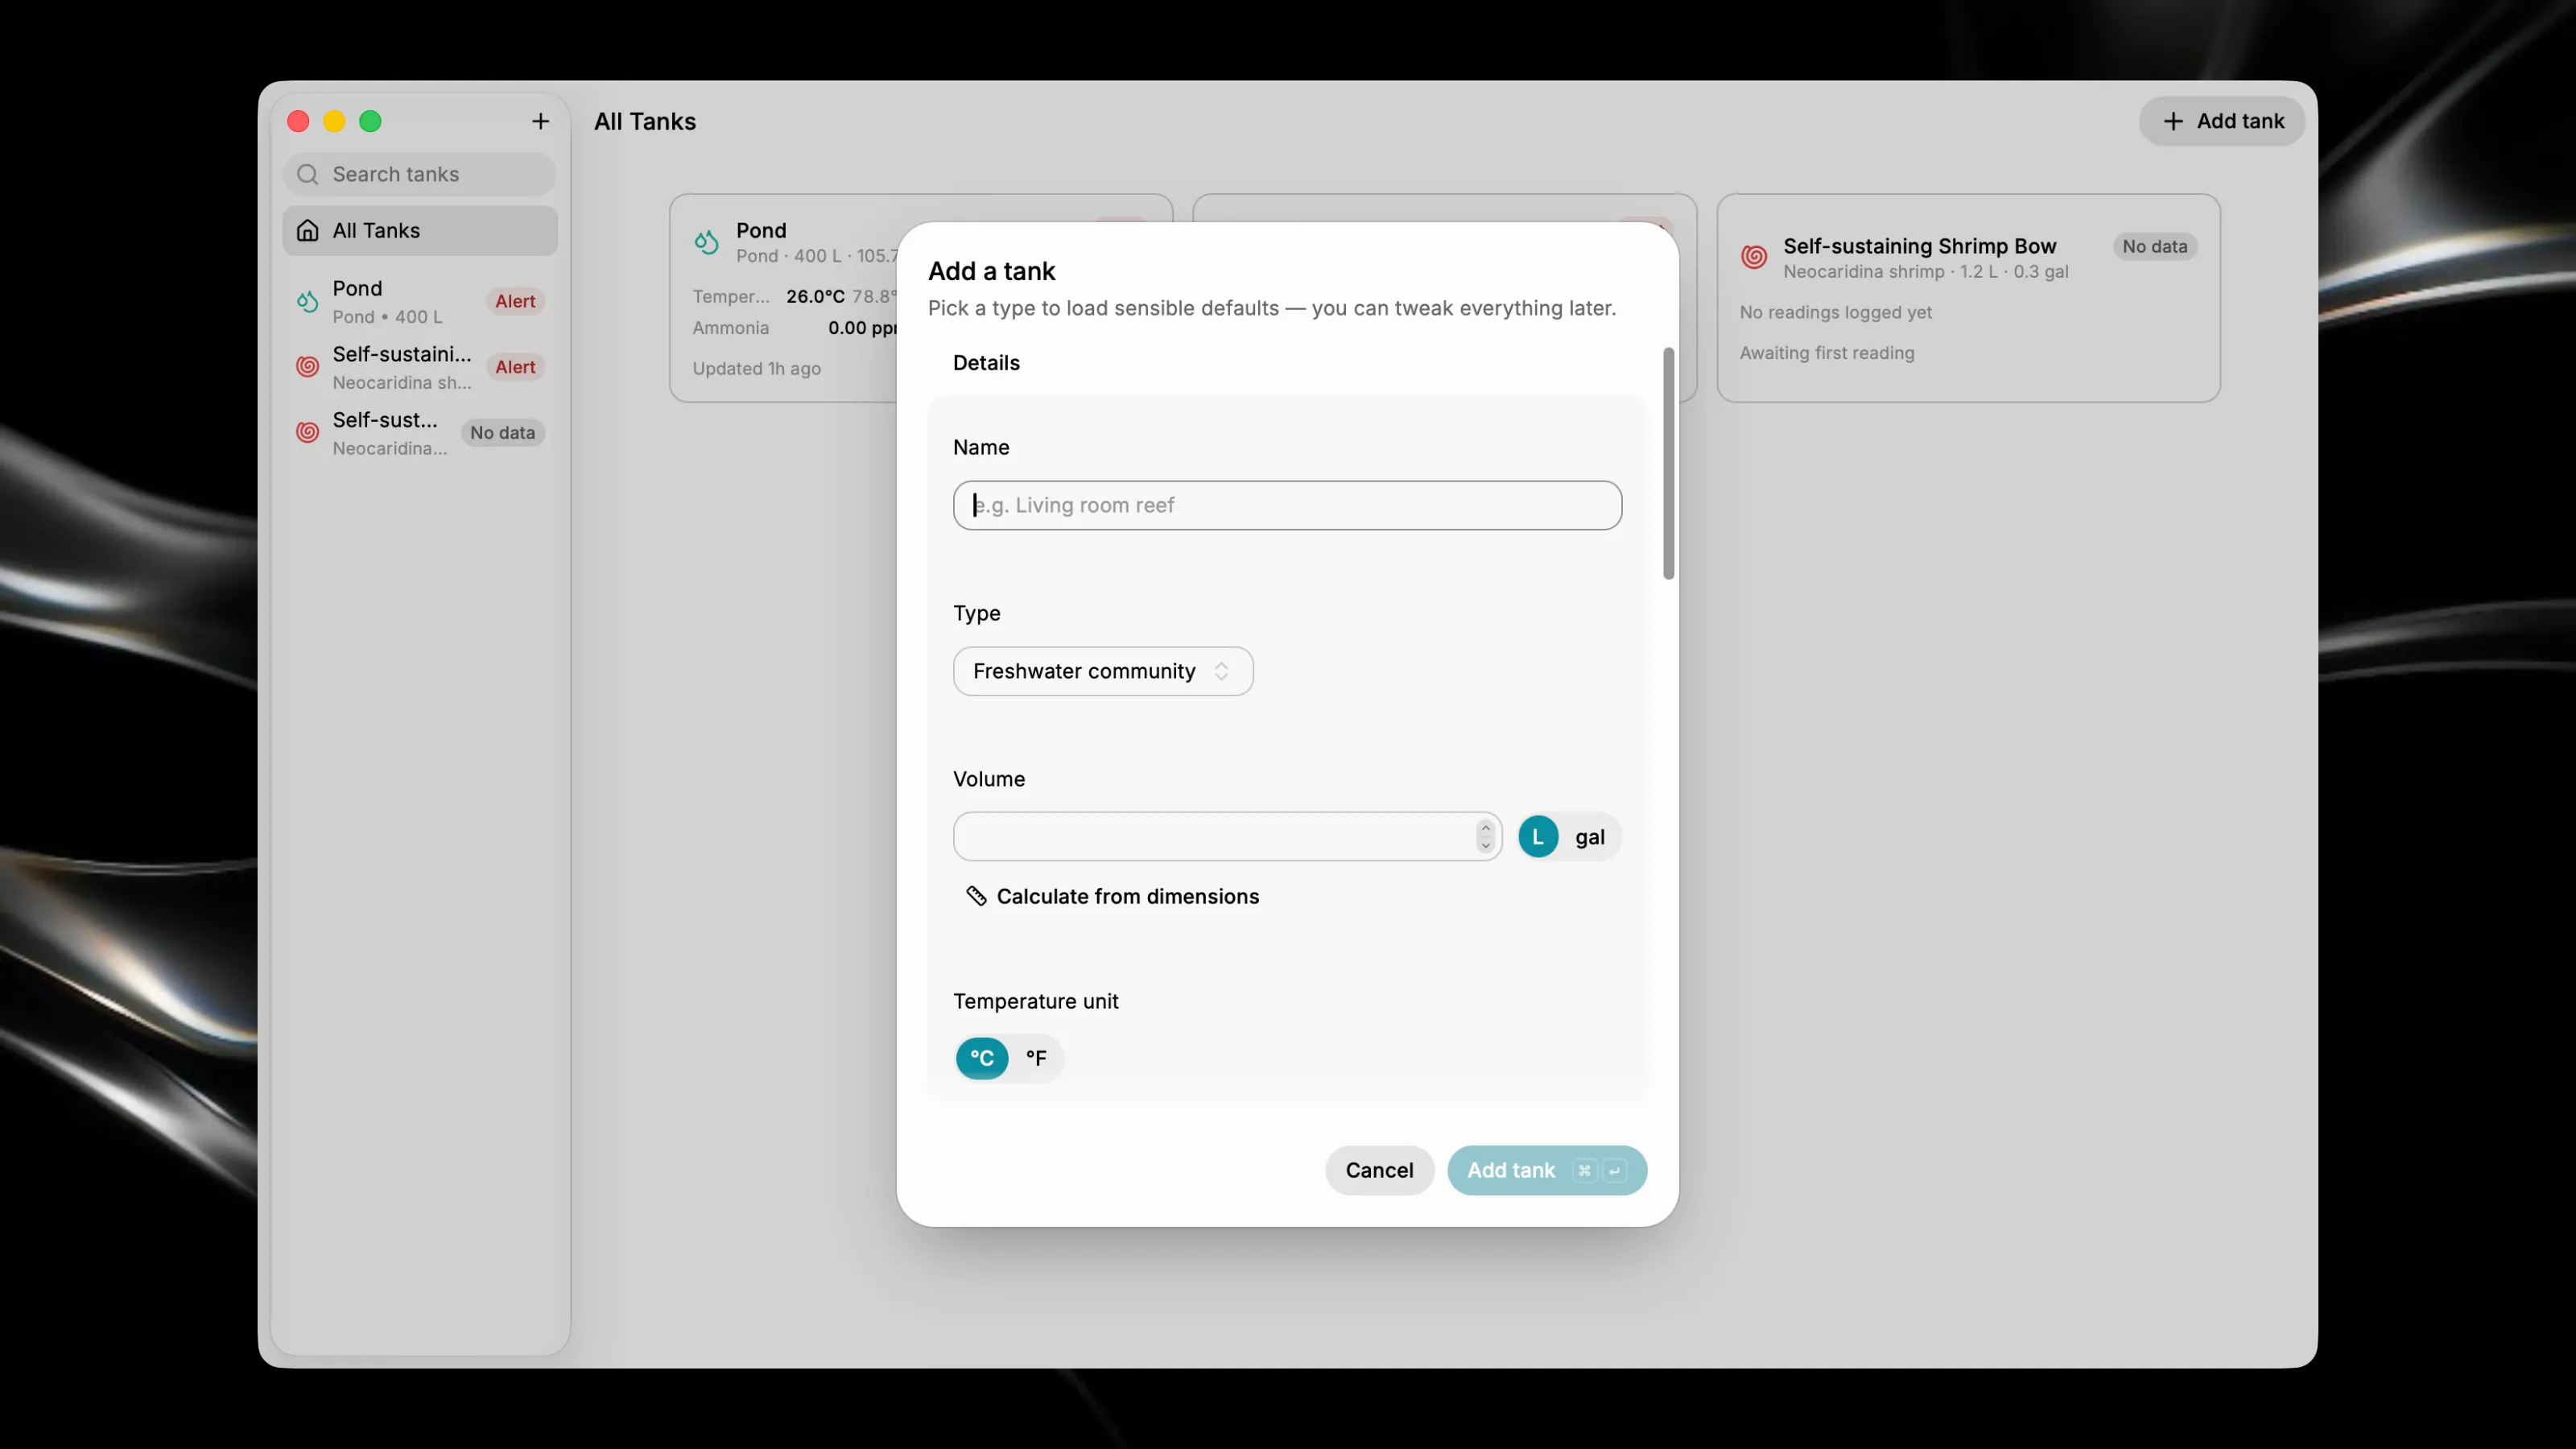Choose °C temperature unit
Screen dimensions: 2576x1449
[x=982, y=1058]
